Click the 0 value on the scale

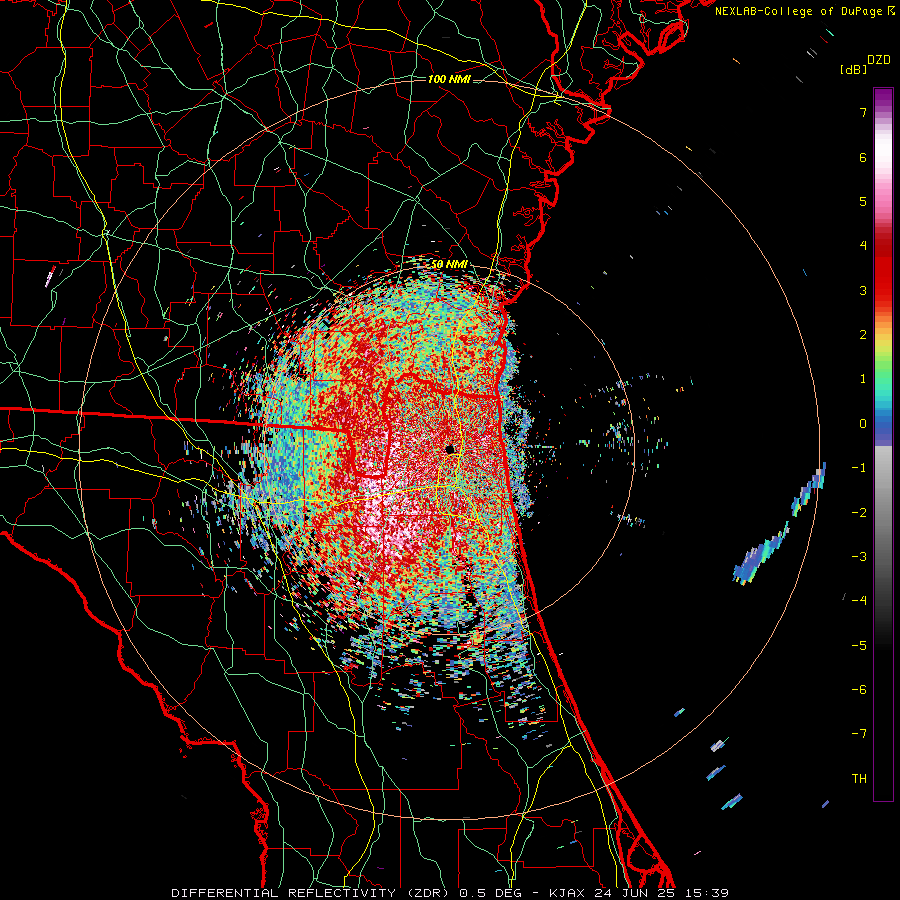(x=863, y=424)
